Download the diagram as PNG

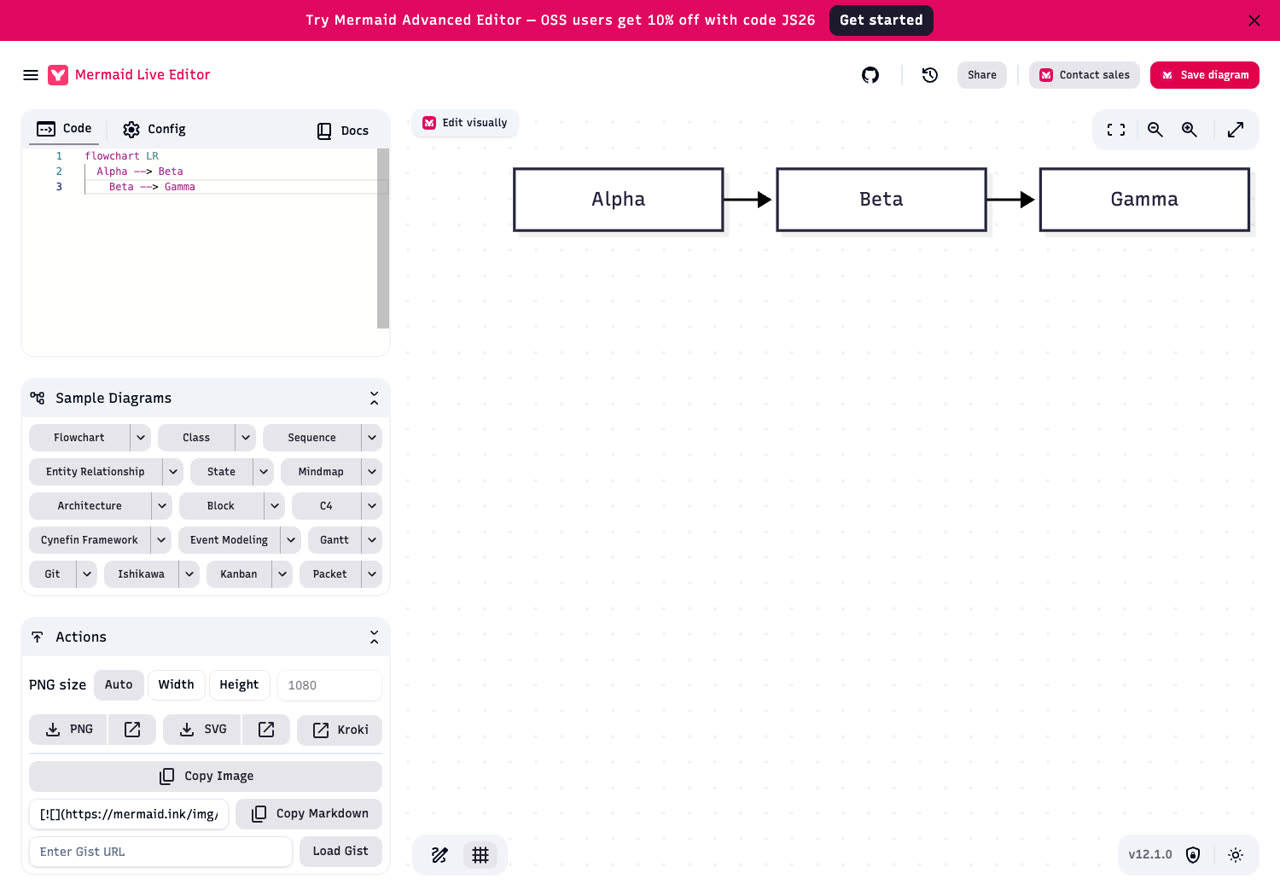point(69,730)
